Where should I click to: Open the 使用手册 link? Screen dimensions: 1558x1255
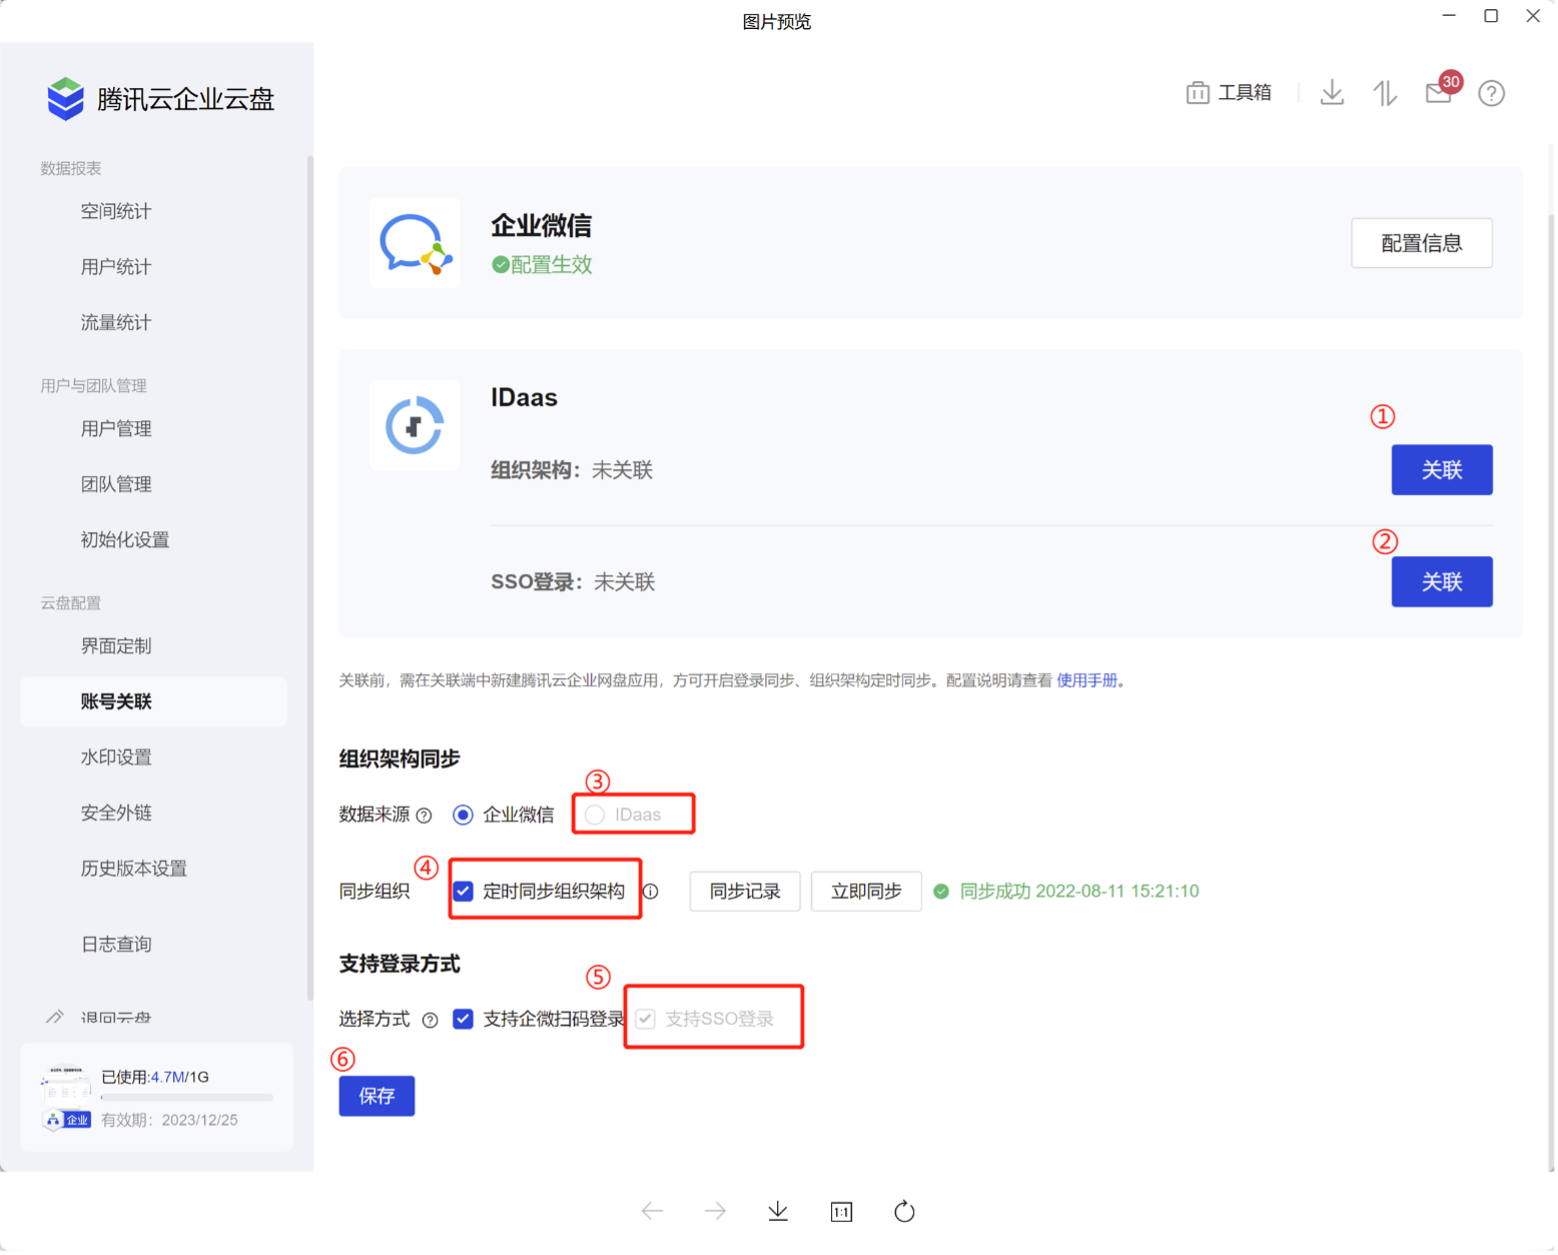[1087, 681]
